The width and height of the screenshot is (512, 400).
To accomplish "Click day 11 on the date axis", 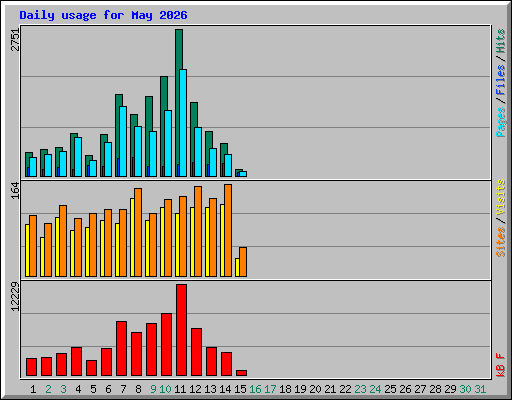I will click(x=180, y=389).
